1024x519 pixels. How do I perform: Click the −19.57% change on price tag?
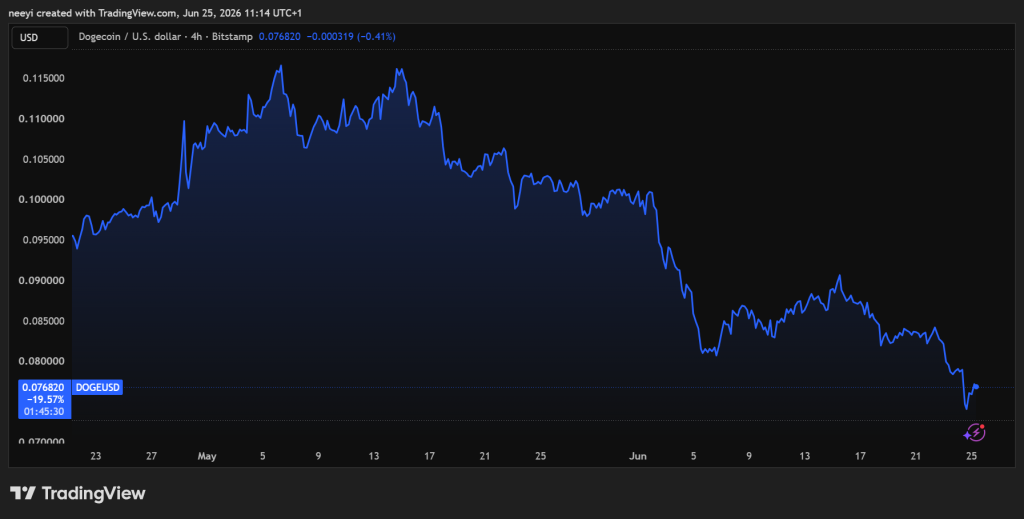tap(45, 399)
